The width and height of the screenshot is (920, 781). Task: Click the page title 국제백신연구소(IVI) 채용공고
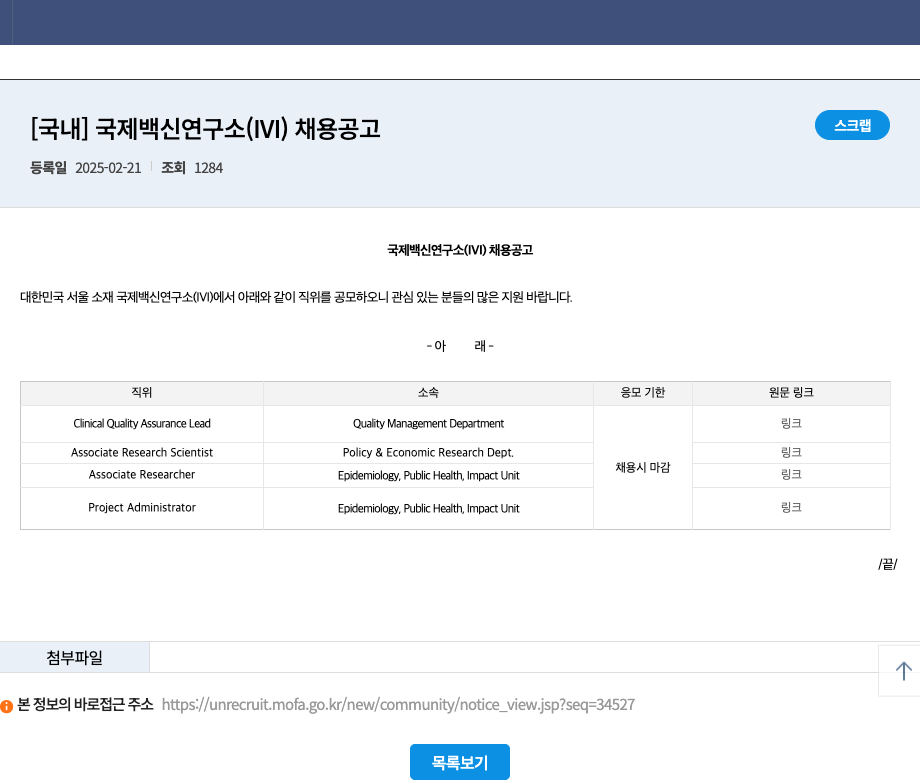tap(205, 129)
